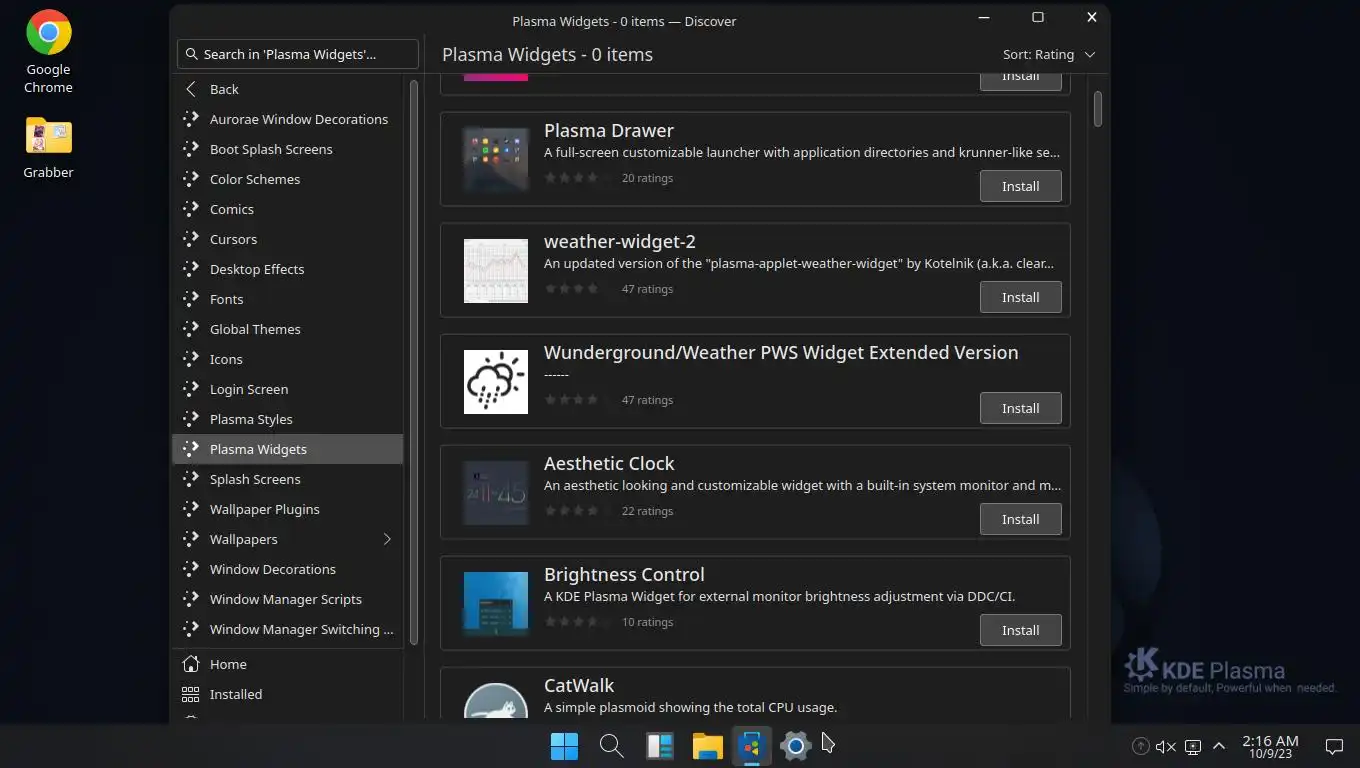Image resolution: width=1360 pixels, height=768 pixels.
Task: Click weather-widget-2 title text
Action: (620, 242)
